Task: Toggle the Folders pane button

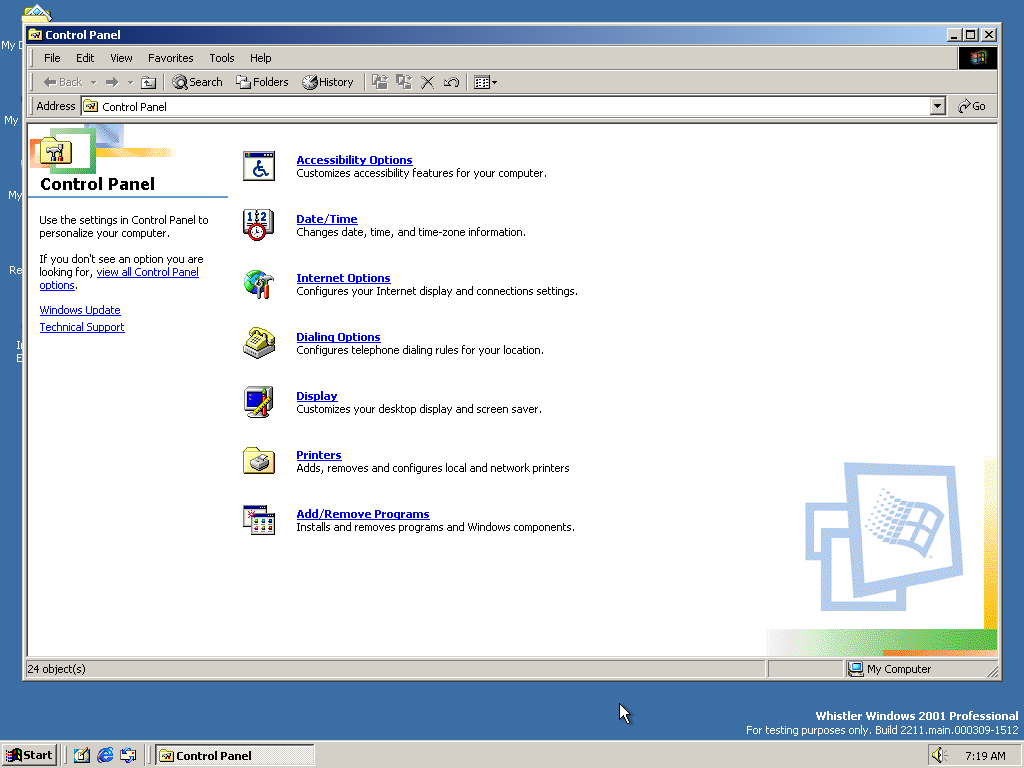Action: click(262, 82)
